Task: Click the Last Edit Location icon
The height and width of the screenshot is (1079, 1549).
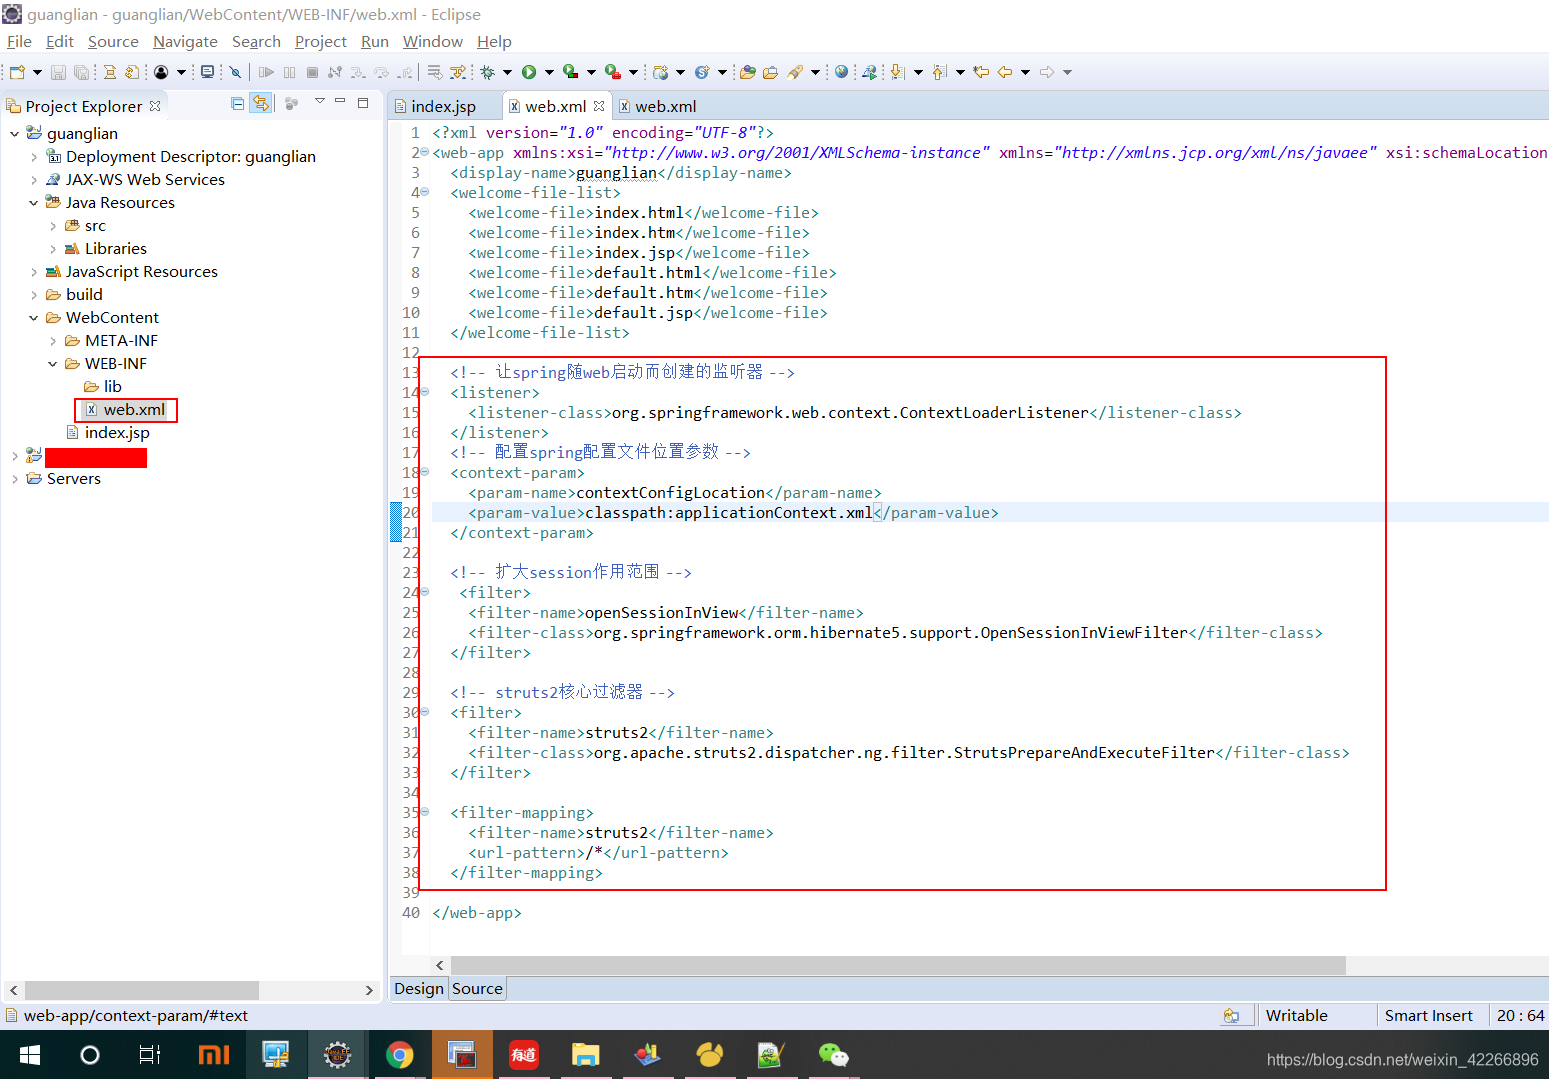Action: click(981, 72)
